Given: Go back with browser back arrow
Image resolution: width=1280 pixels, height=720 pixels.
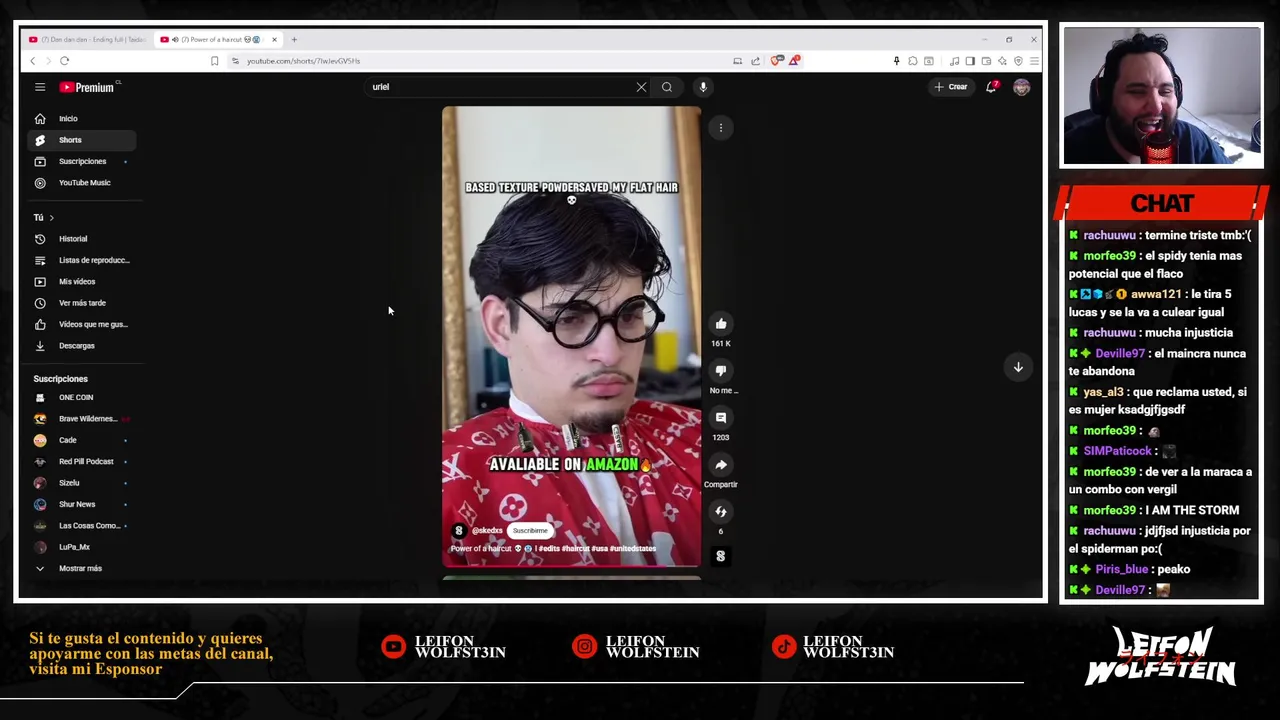Looking at the screenshot, I should (32, 61).
